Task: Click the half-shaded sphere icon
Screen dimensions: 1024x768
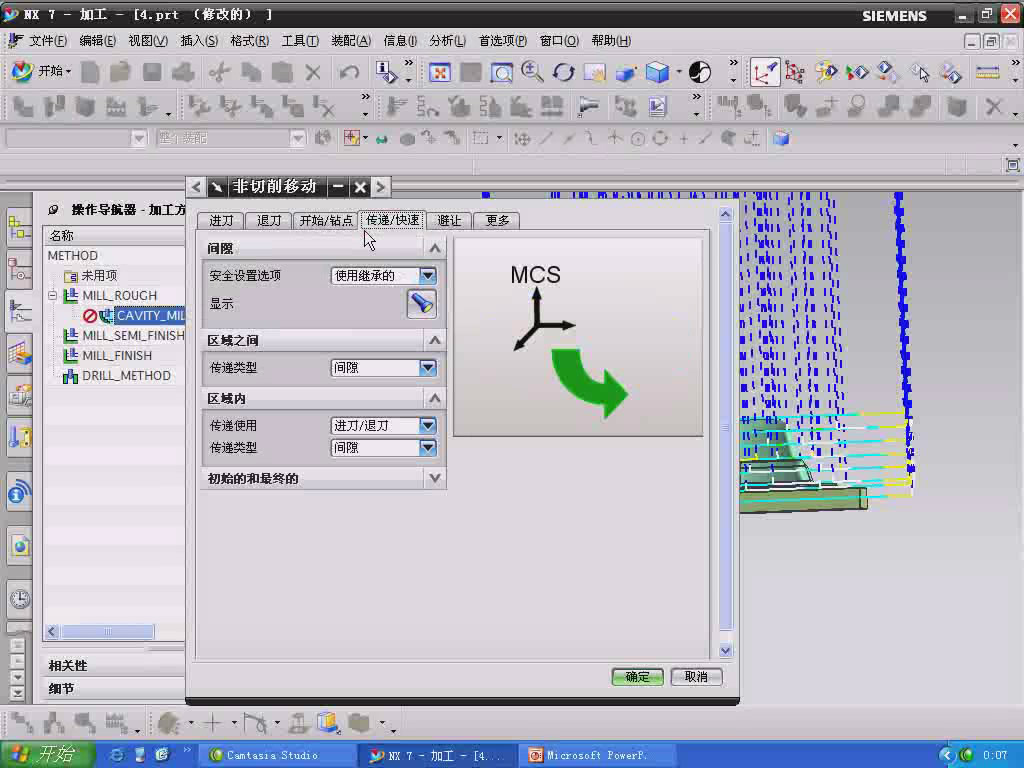Action: pyautogui.click(x=699, y=72)
